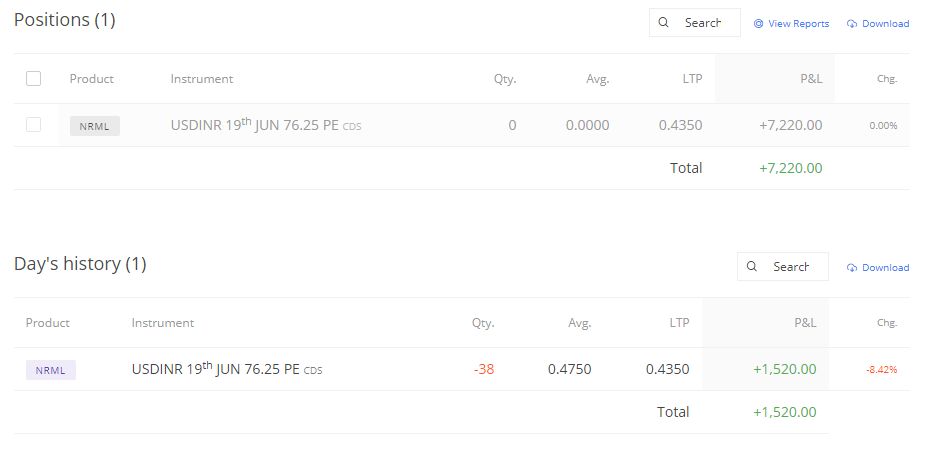Sort positions by Instrument column header
Viewport: 926px width, 455px height.
tap(202, 79)
